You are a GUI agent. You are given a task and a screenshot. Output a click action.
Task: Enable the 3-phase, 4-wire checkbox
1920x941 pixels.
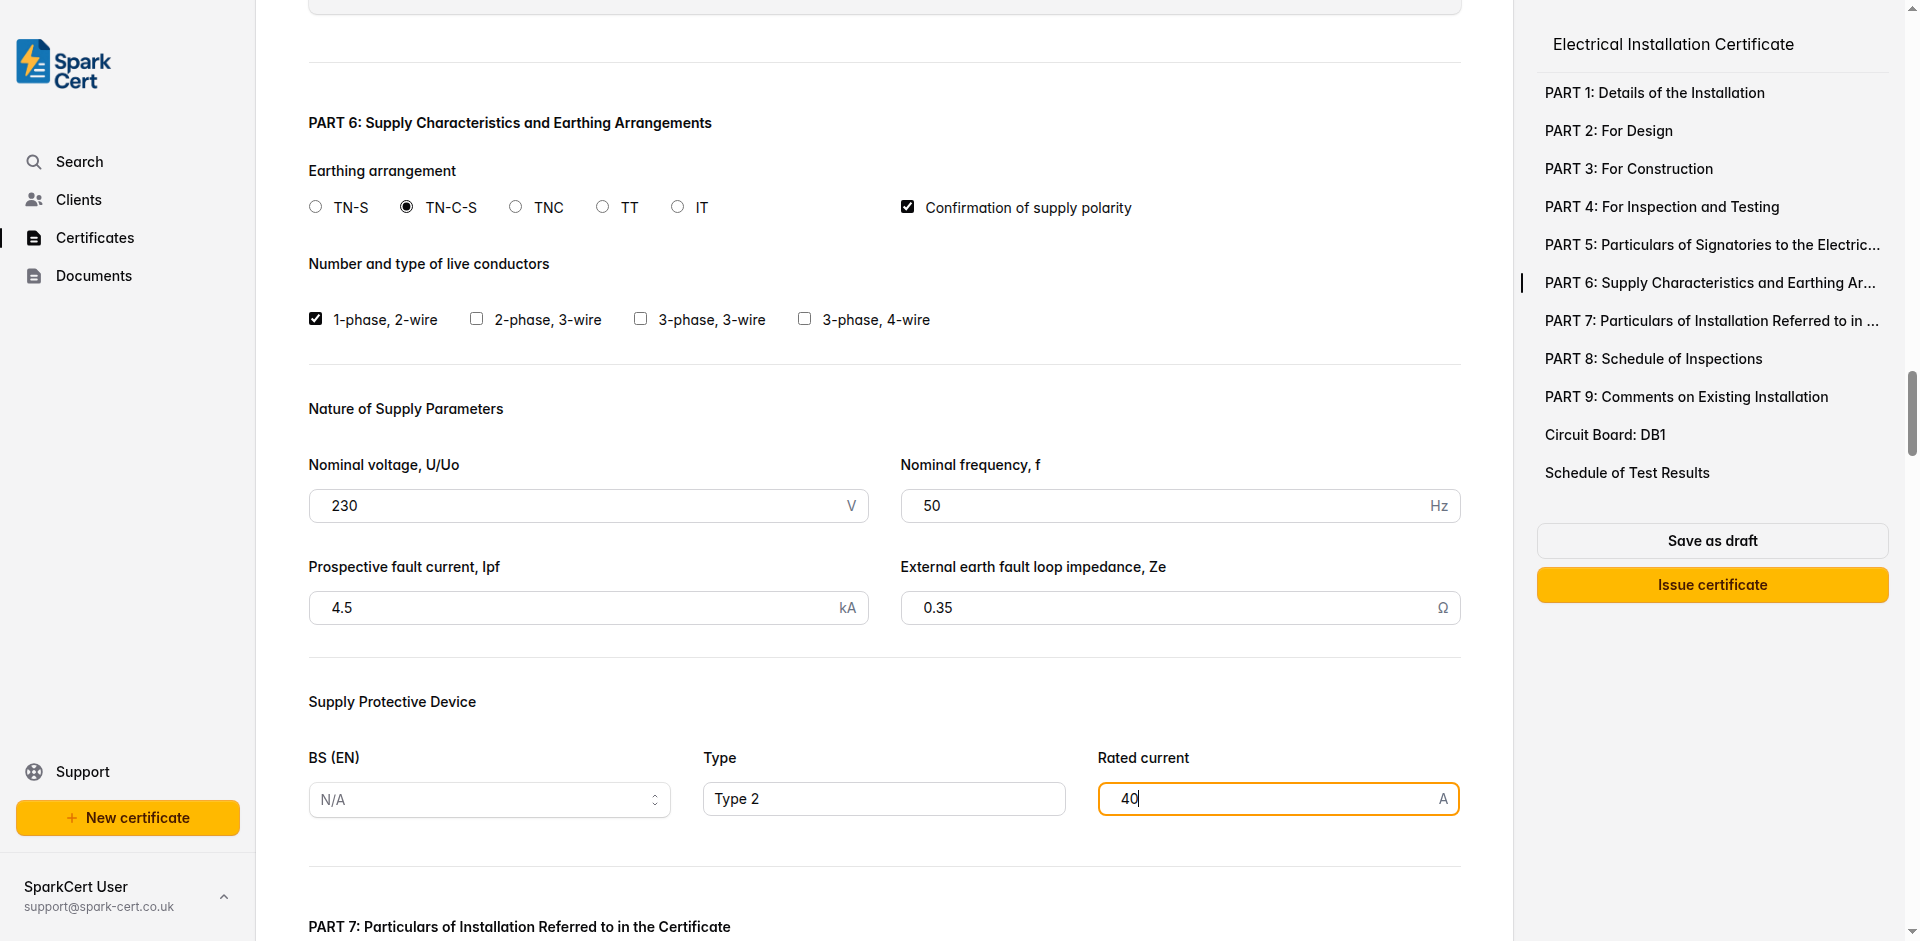[804, 319]
